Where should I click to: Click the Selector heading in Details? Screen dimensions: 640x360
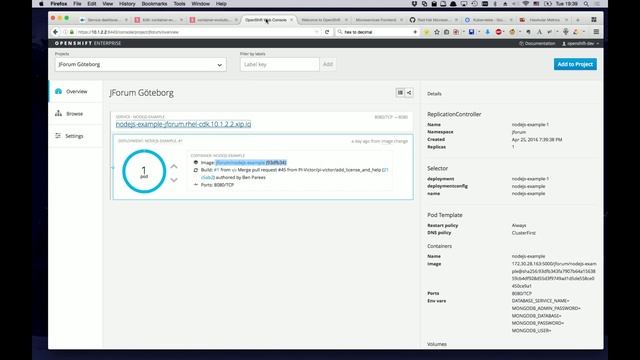(x=437, y=168)
